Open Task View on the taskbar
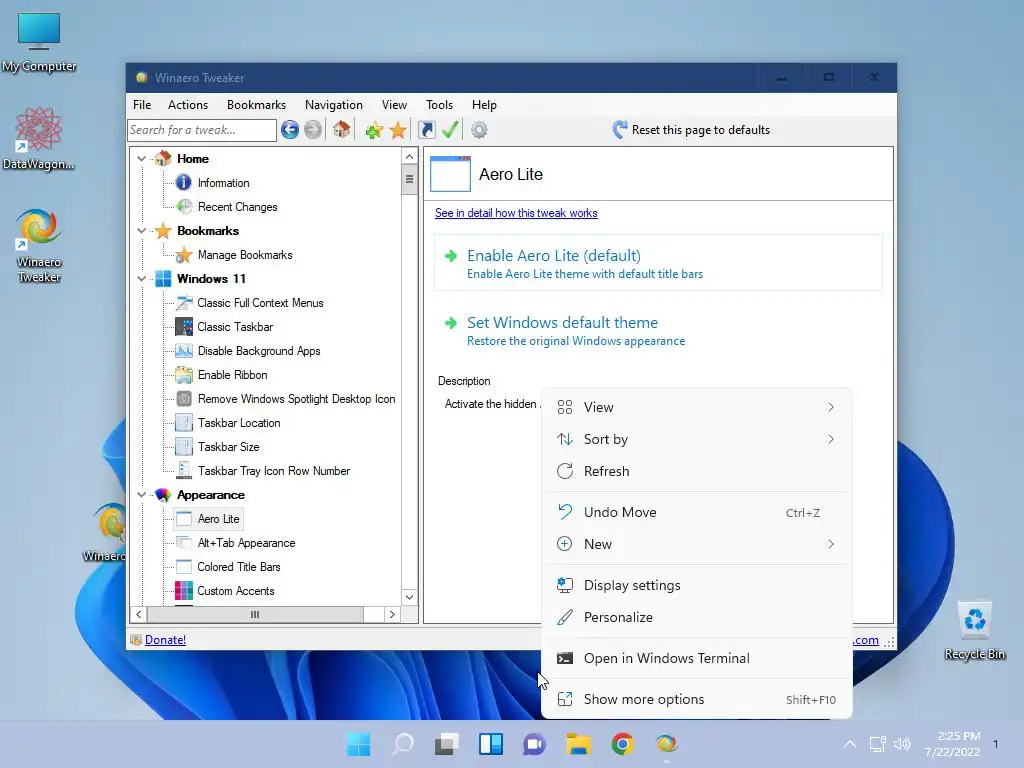 [447, 744]
